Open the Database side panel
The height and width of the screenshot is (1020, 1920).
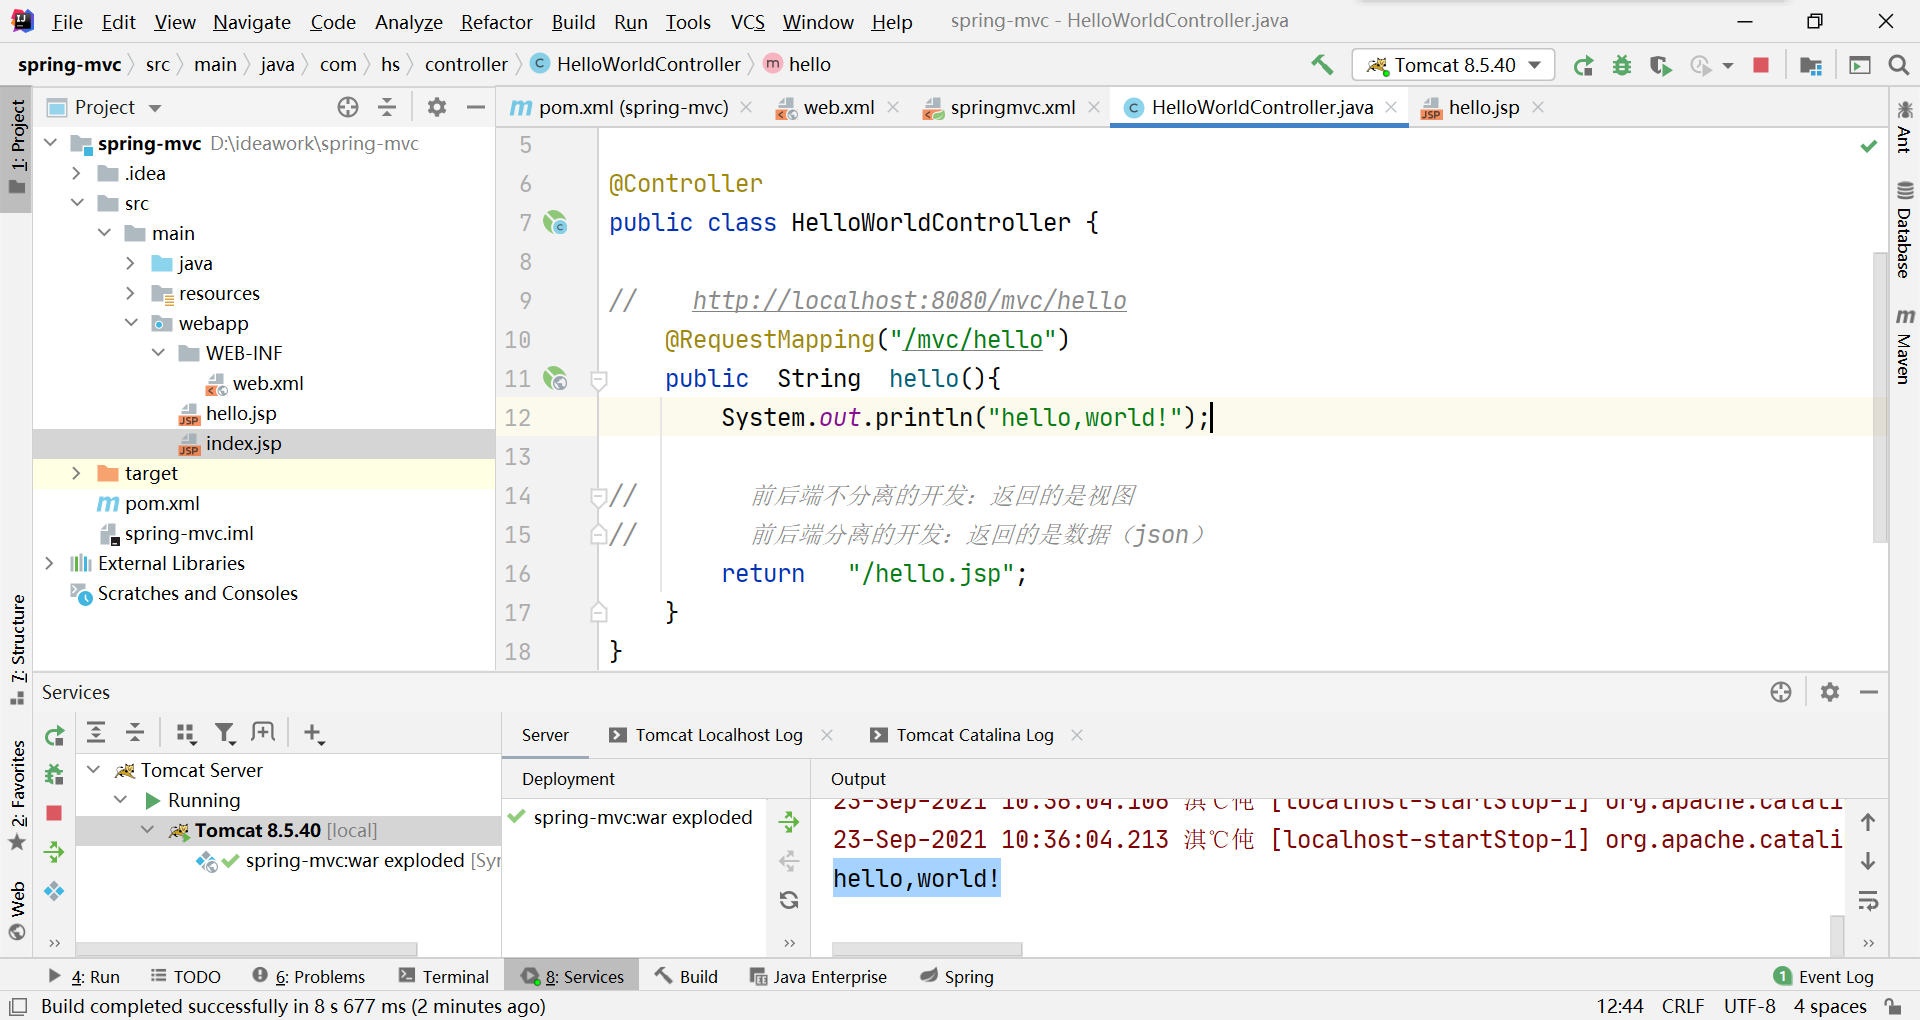[1904, 230]
